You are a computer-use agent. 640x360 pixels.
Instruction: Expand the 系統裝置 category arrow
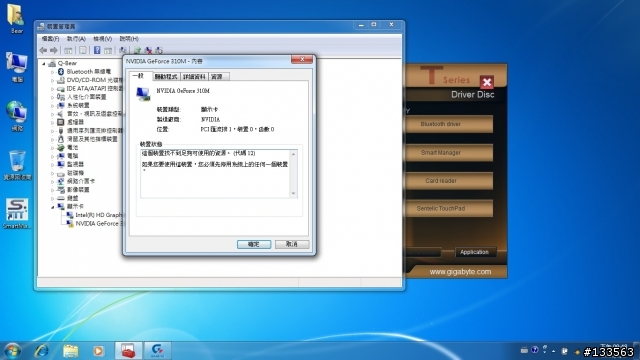[x=52, y=105]
